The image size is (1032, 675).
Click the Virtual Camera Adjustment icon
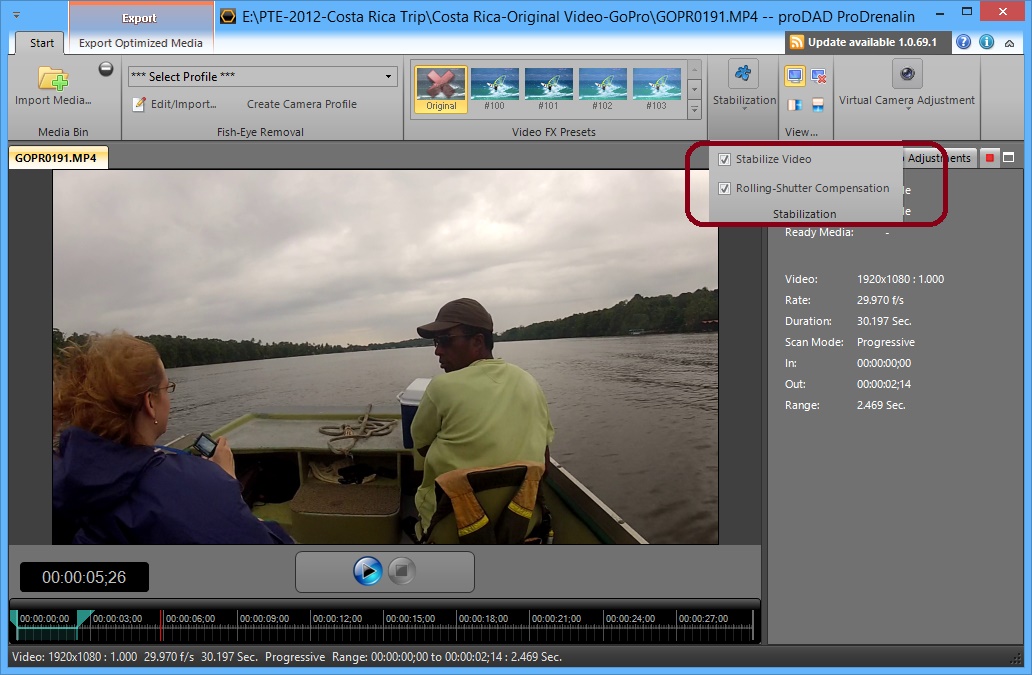tap(907, 74)
